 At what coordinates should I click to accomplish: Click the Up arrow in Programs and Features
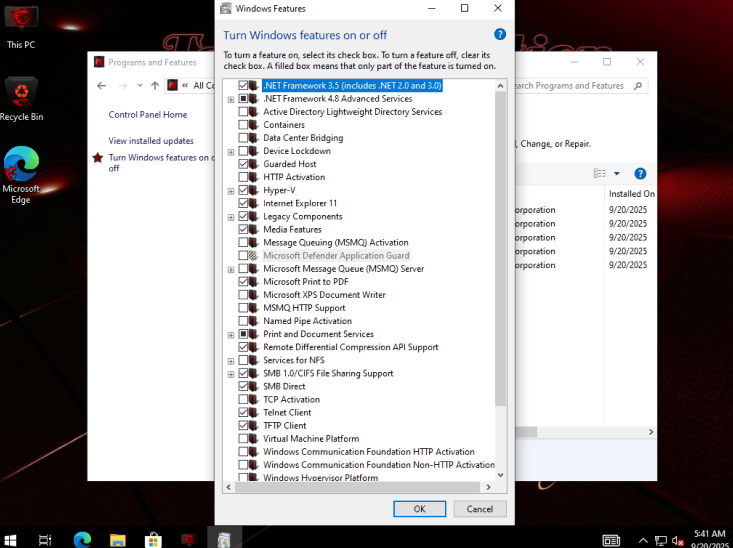tap(155, 86)
